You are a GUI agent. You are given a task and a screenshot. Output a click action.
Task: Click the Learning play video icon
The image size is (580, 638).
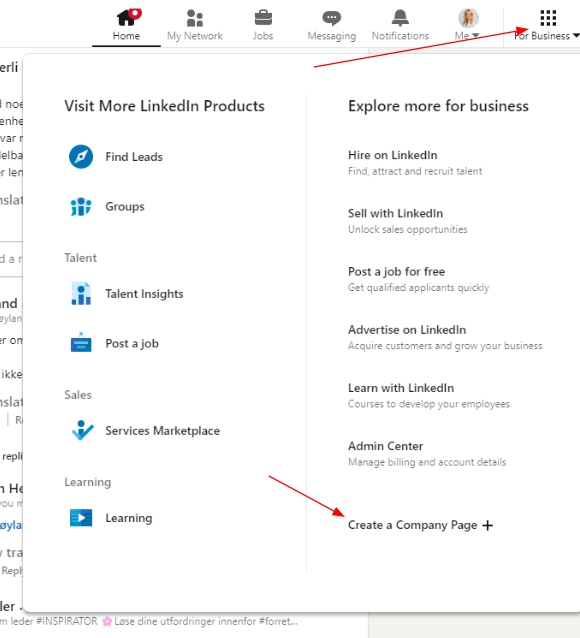coord(81,518)
